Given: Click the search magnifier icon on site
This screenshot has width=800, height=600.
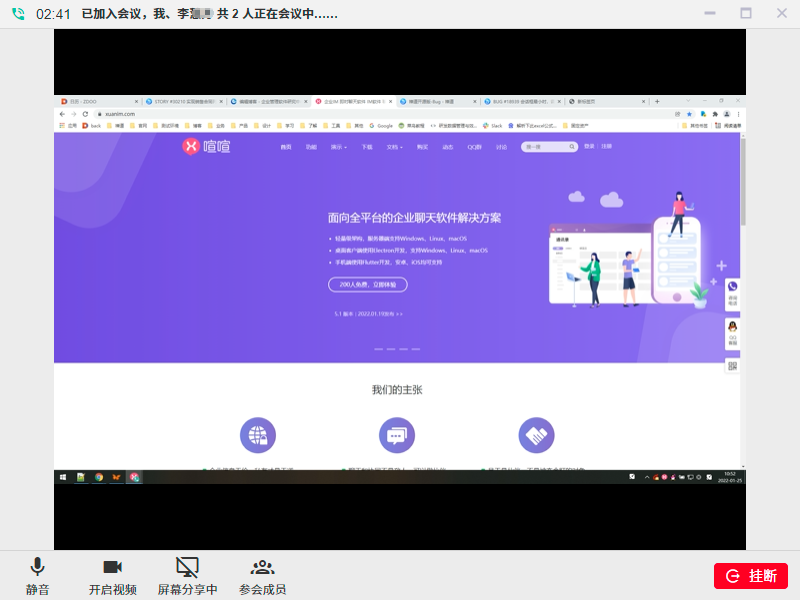Looking at the screenshot, I should click(x=572, y=147).
